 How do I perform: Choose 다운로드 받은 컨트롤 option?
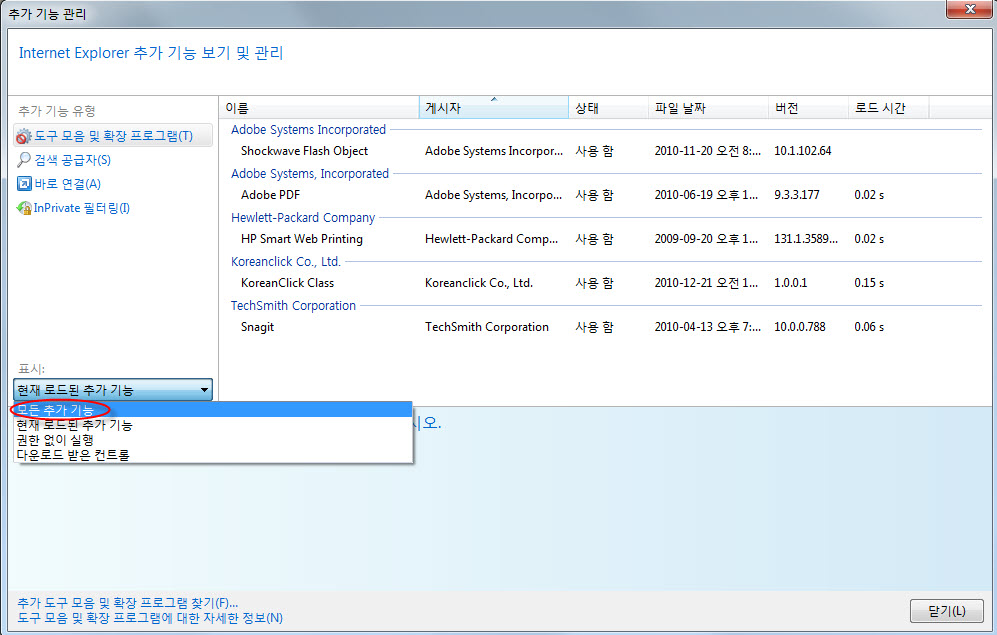[x=213, y=455]
